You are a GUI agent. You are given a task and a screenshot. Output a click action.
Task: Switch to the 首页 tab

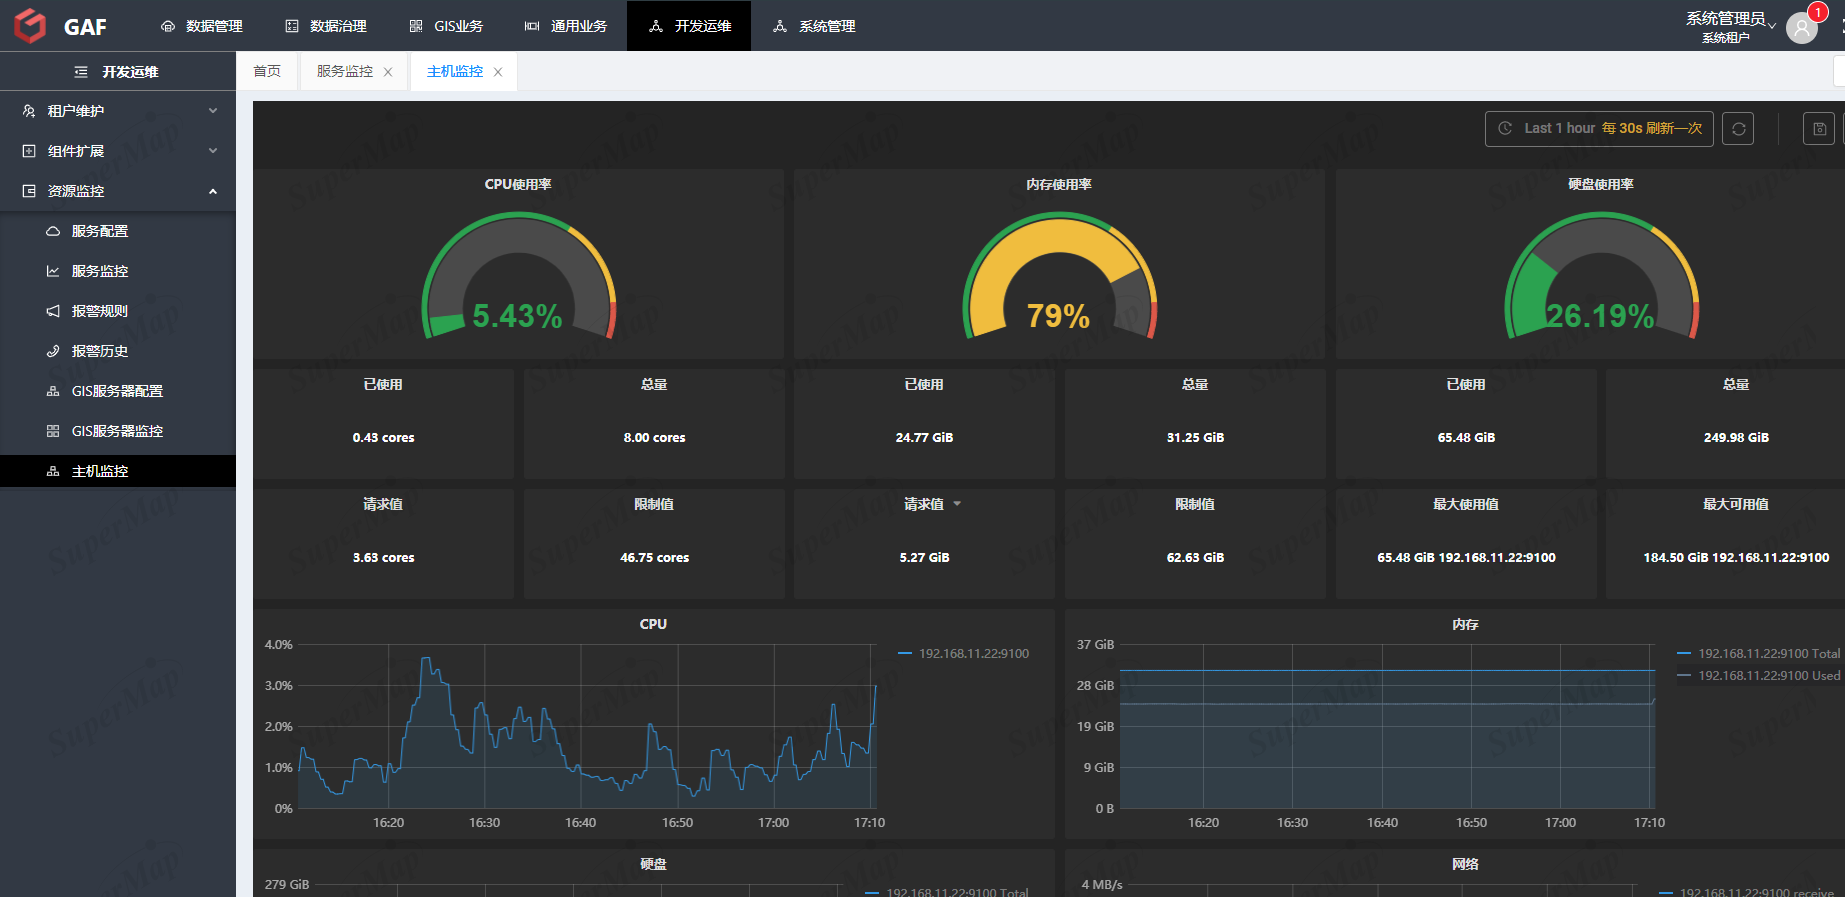[267, 71]
